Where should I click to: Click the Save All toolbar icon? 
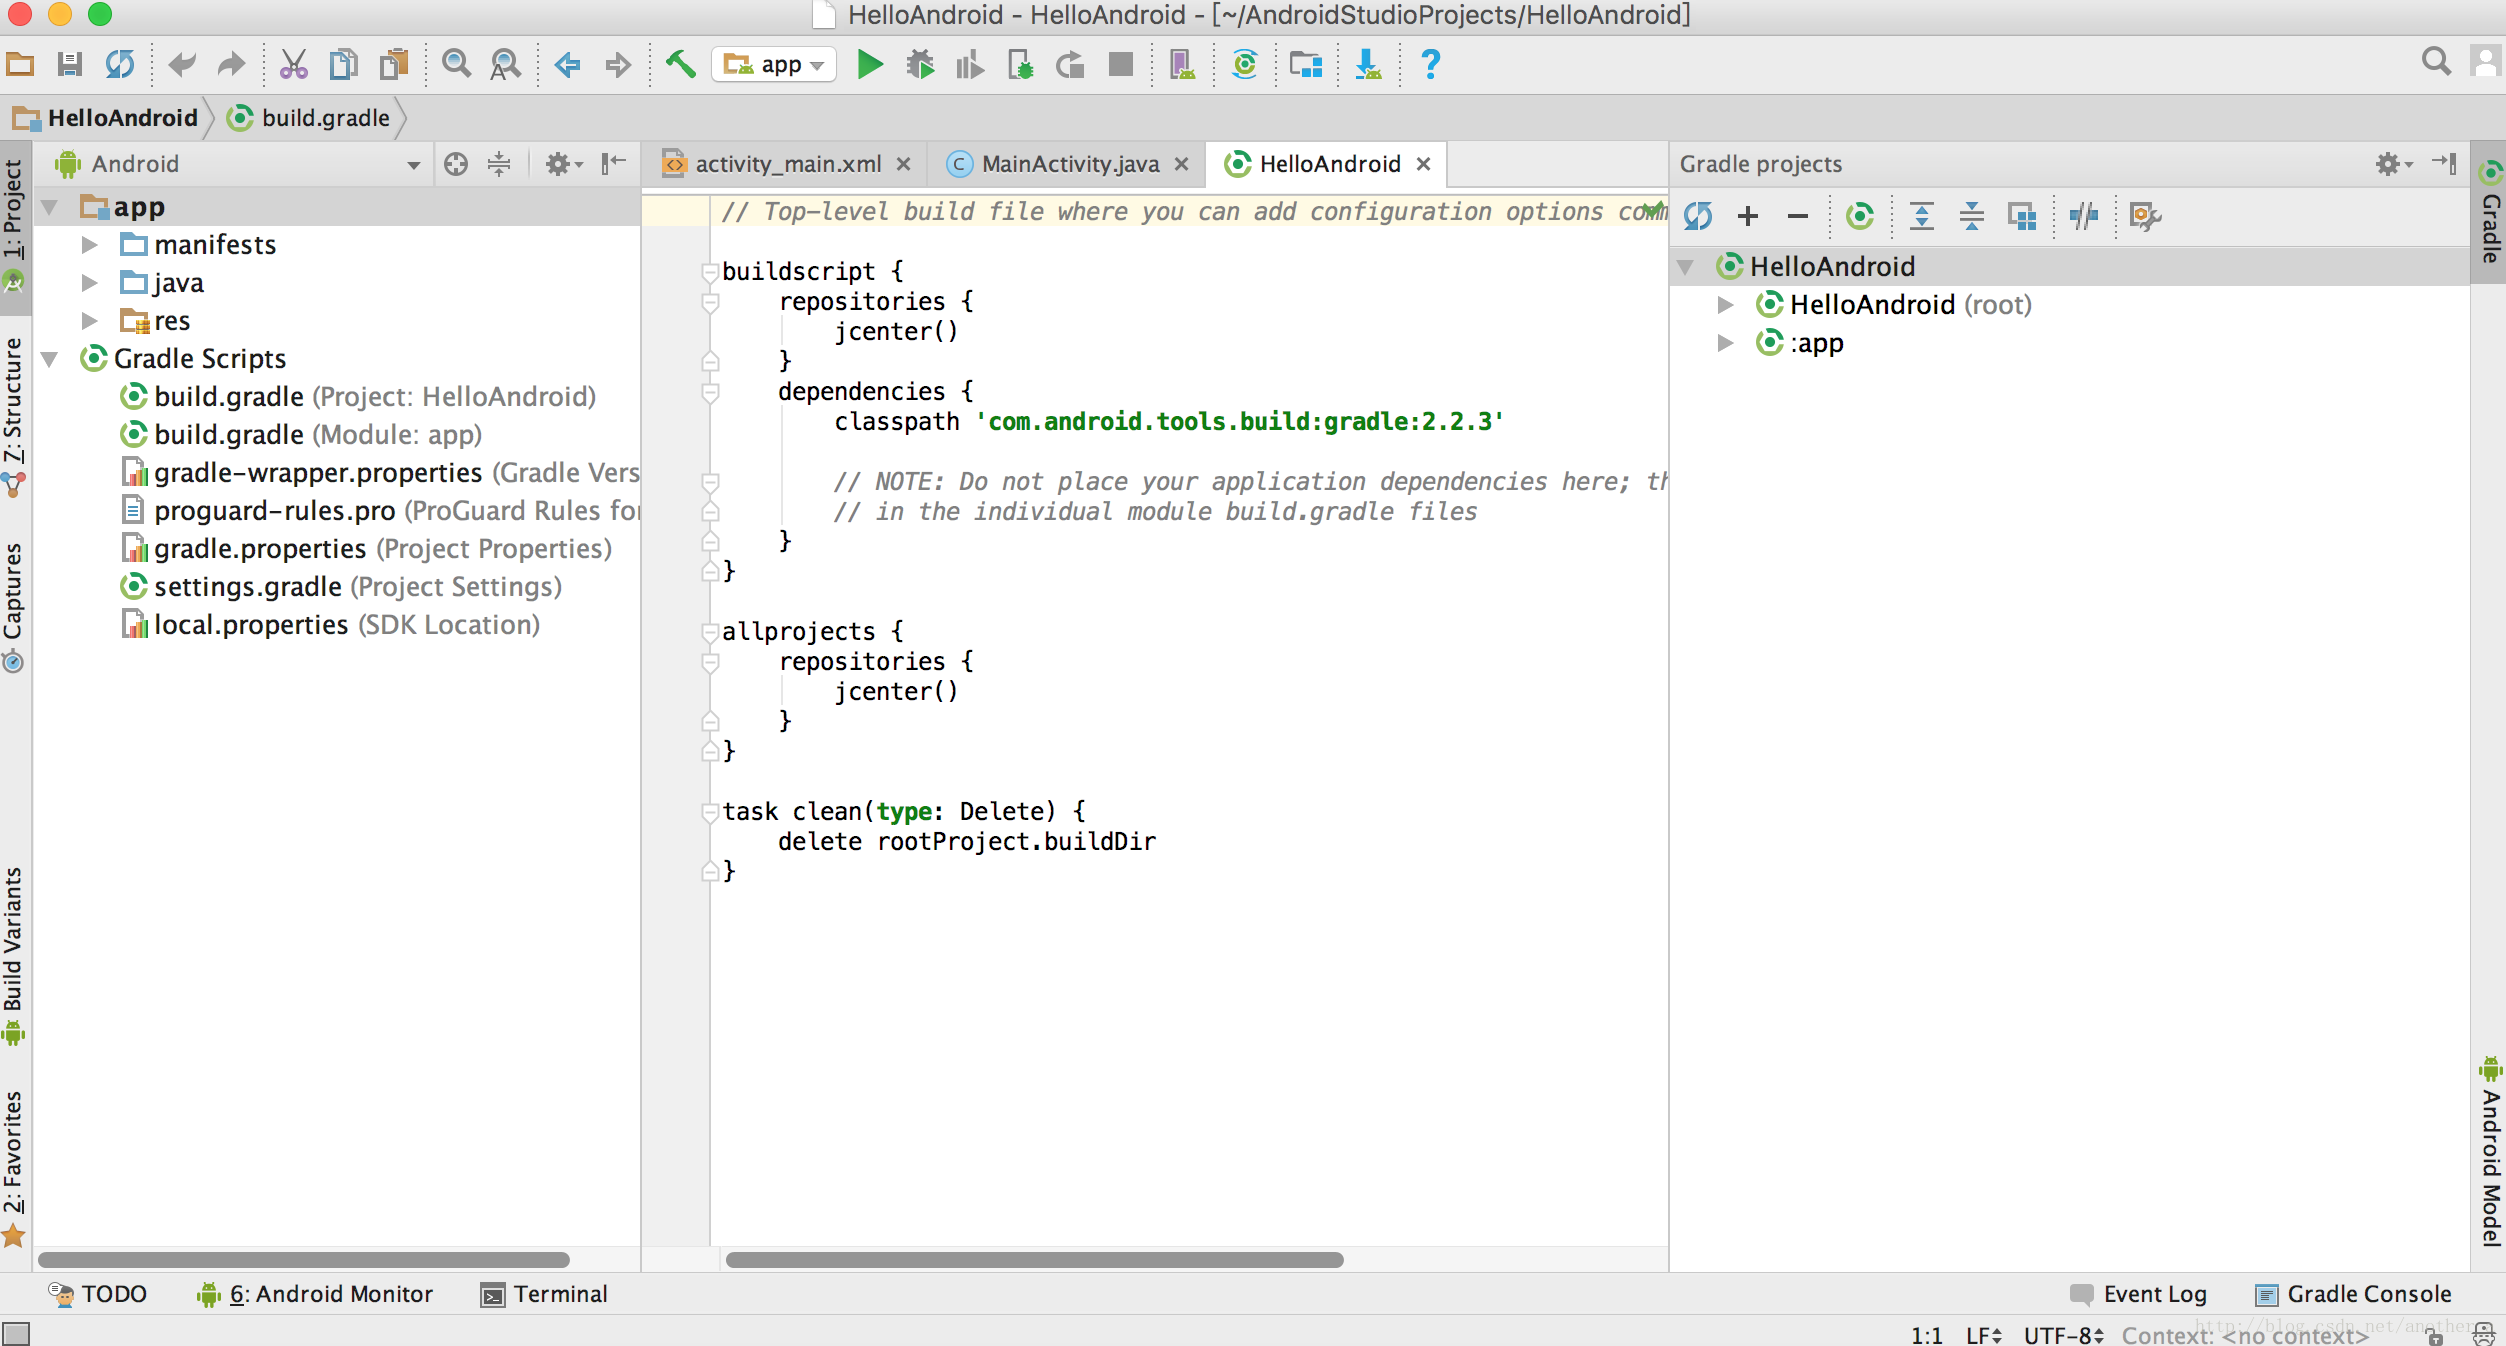pyautogui.click(x=69, y=65)
